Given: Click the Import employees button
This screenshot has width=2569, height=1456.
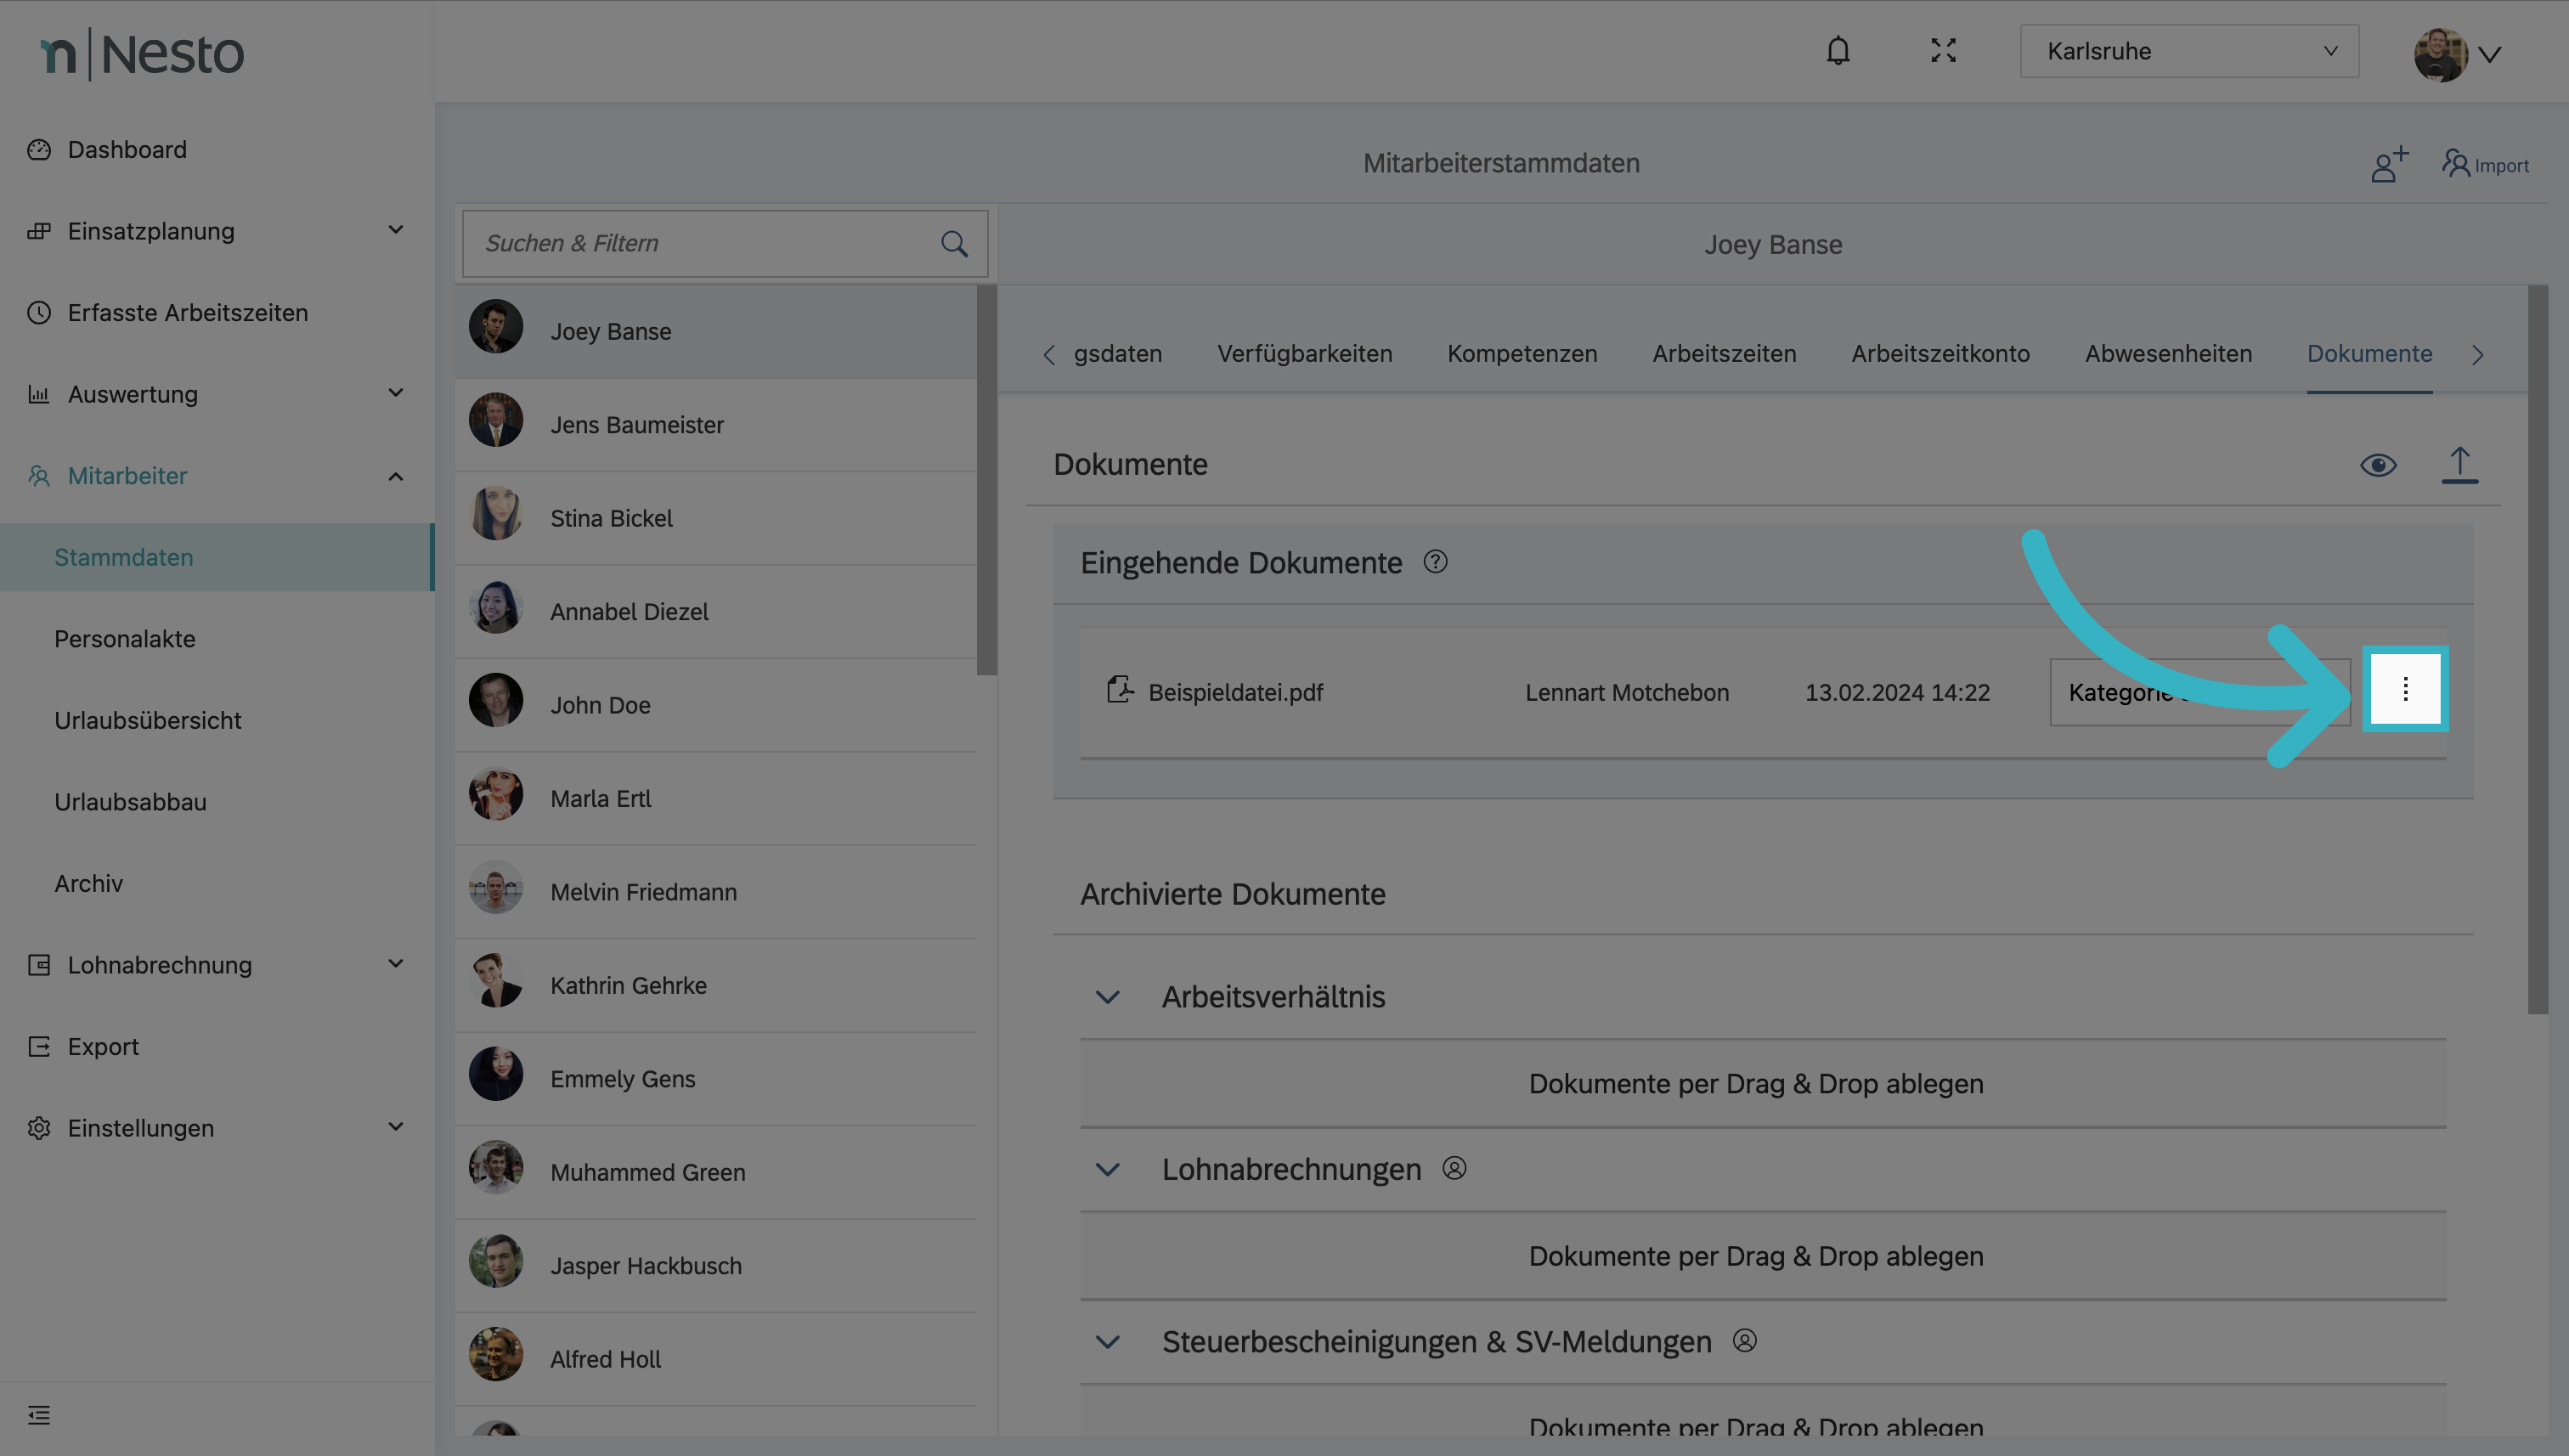Looking at the screenshot, I should point(2485,165).
